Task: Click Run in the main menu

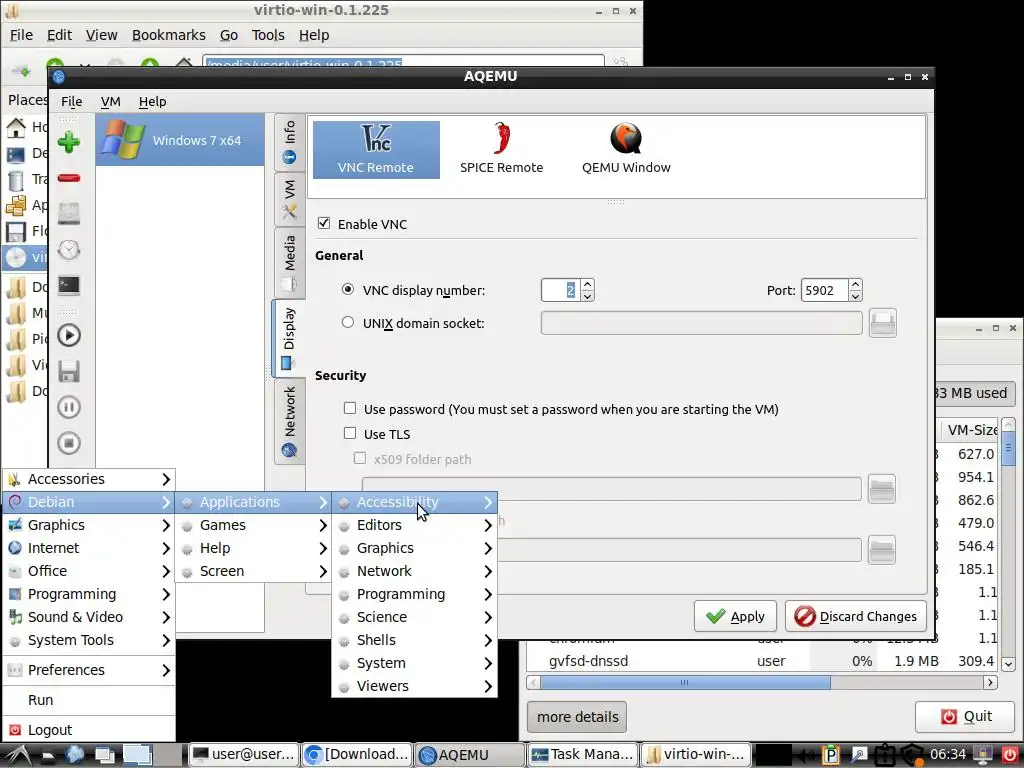Action: pos(89,700)
